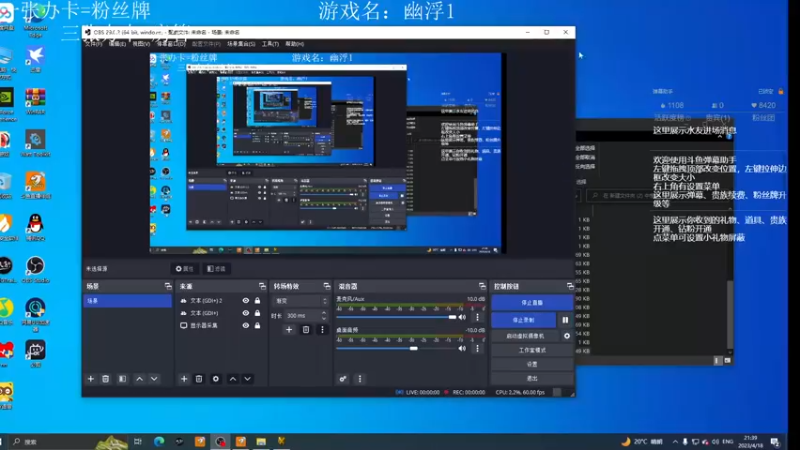Hide the 显示器采集 source
This screenshot has width=800, height=450.
(246, 326)
